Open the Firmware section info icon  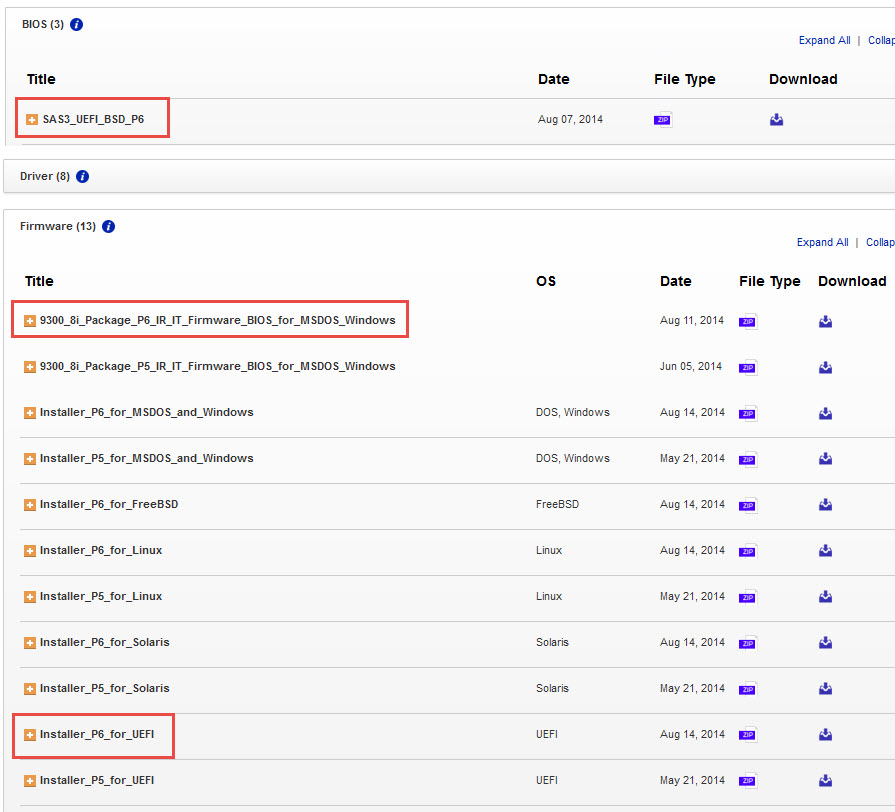[x=108, y=227]
